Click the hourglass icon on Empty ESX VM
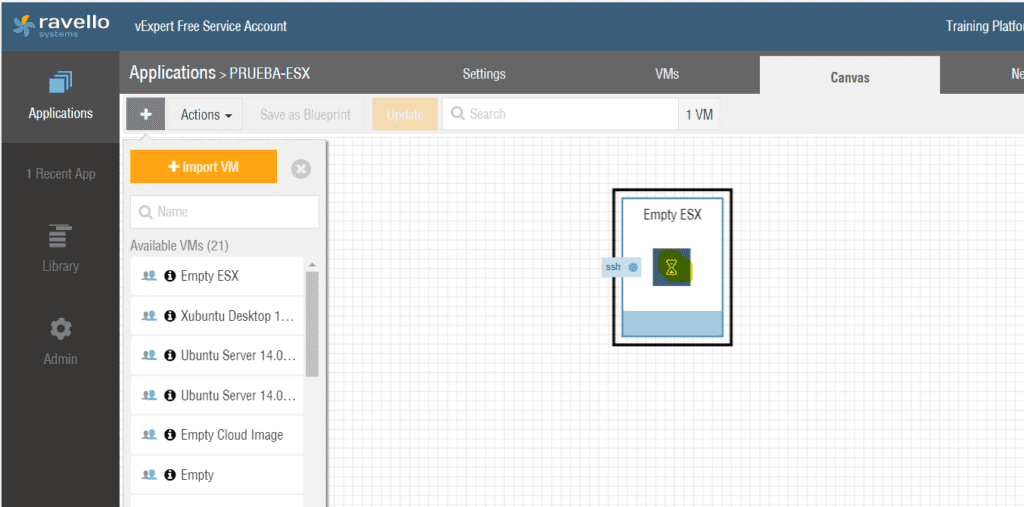 (x=671, y=267)
